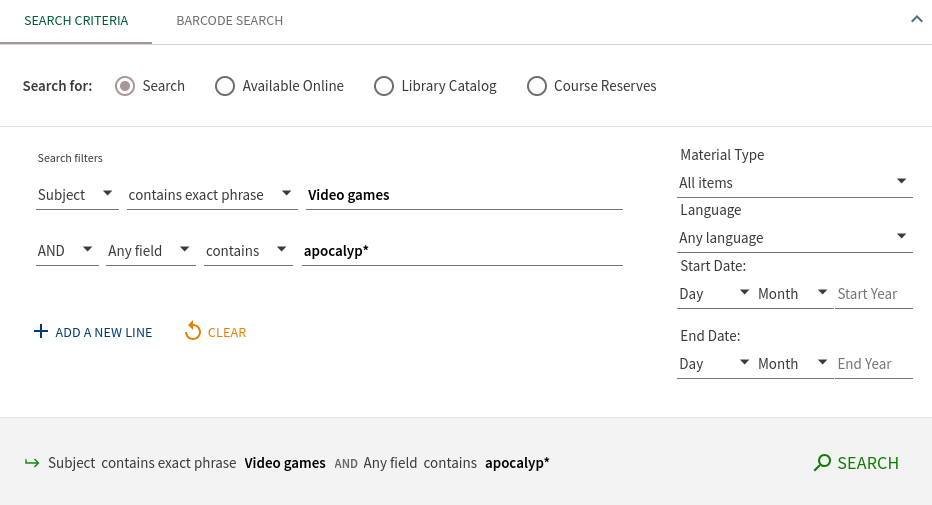The image size is (932, 505).
Task: Click into the Video games text field
Action: pos(462,195)
